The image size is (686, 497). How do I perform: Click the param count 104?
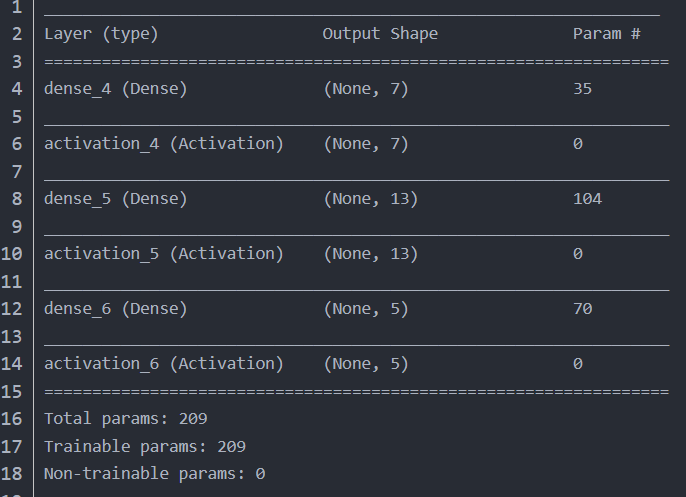click(x=587, y=199)
